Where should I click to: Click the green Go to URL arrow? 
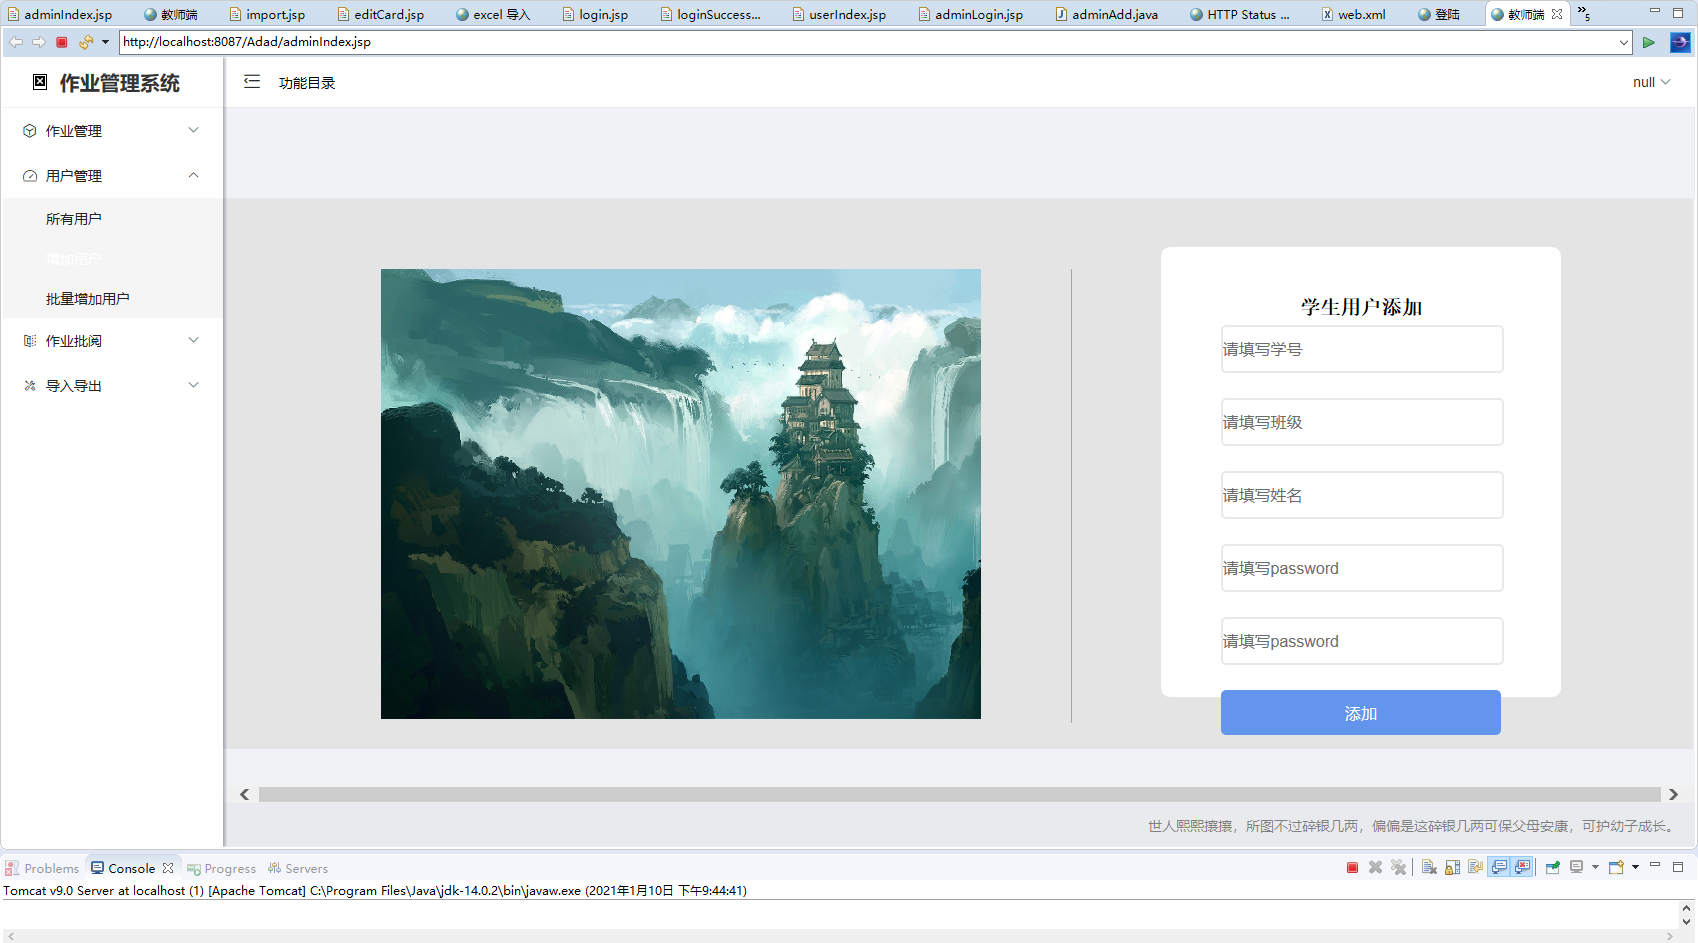[1649, 42]
